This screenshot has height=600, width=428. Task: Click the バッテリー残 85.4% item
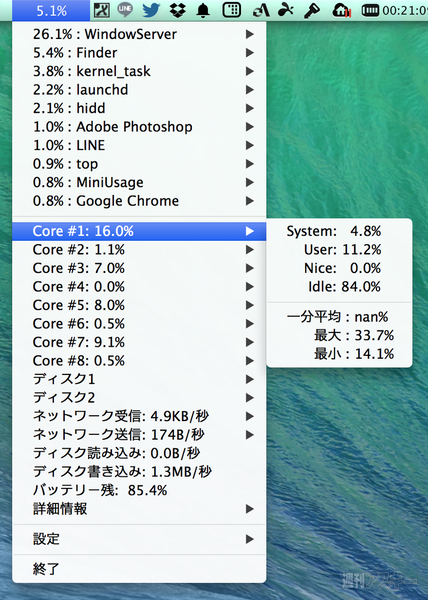pyautogui.click(x=139, y=491)
